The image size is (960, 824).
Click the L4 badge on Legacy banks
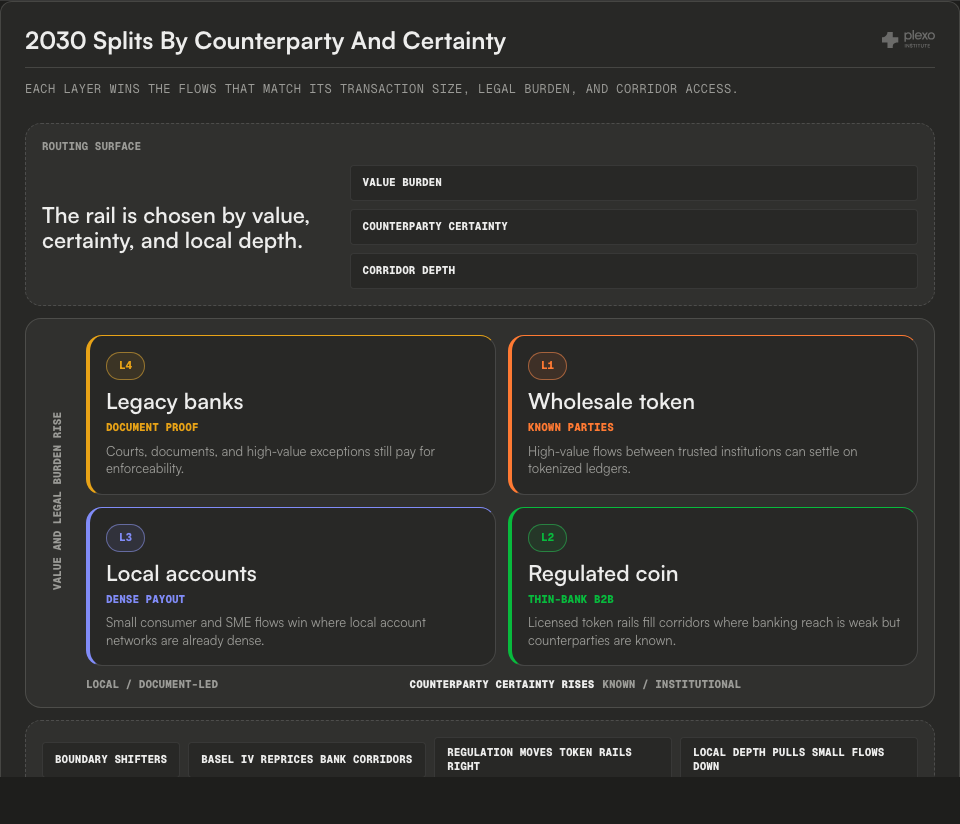point(126,366)
